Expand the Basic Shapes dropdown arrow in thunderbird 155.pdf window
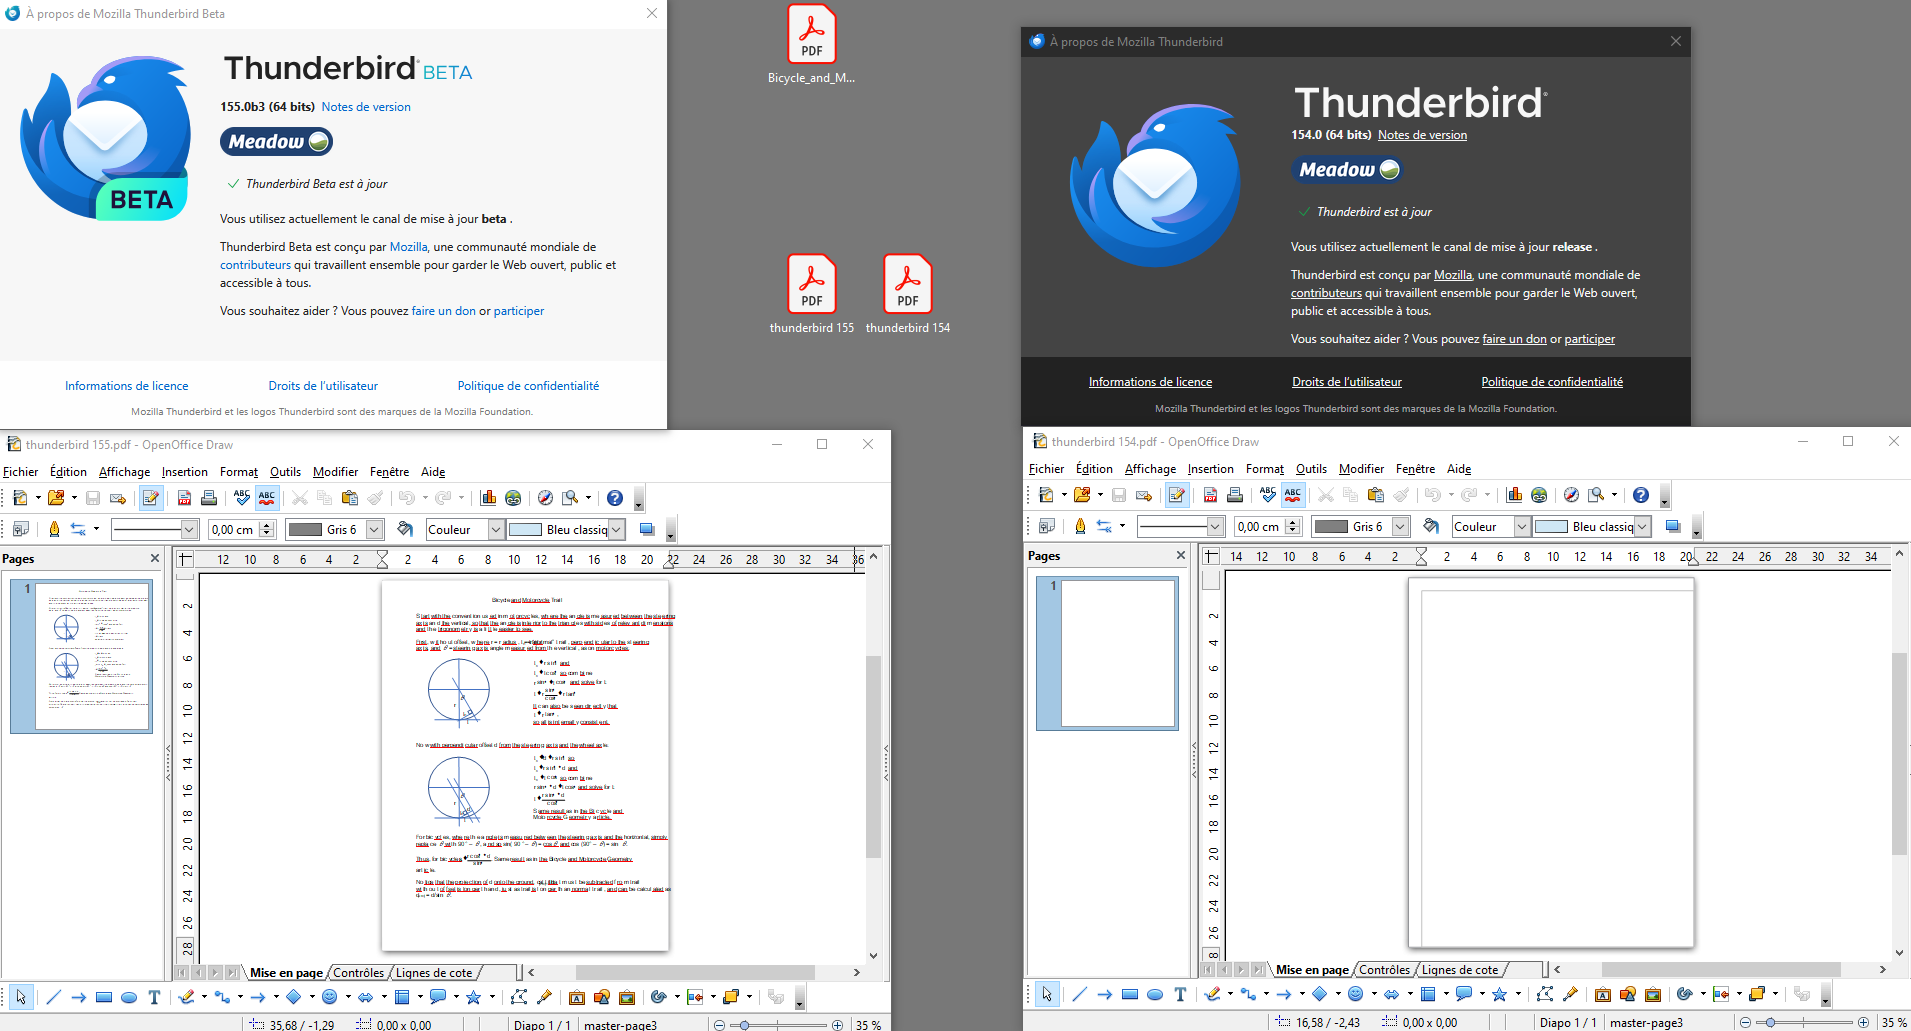Viewport: 1911px width, 1031px height. (312, 997)
